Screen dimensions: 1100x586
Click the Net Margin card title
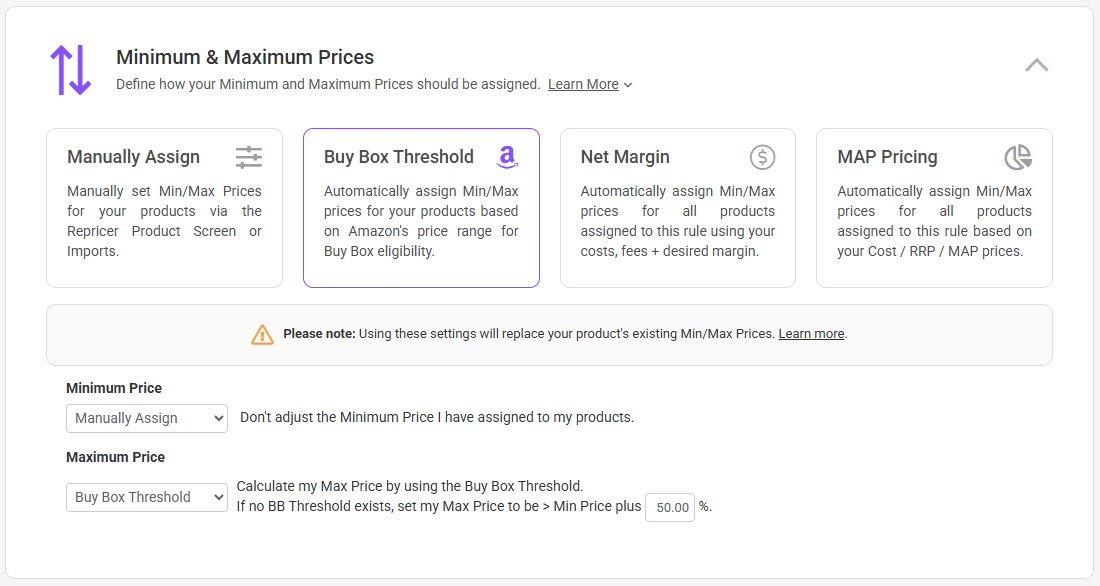[x=625, y=157]
